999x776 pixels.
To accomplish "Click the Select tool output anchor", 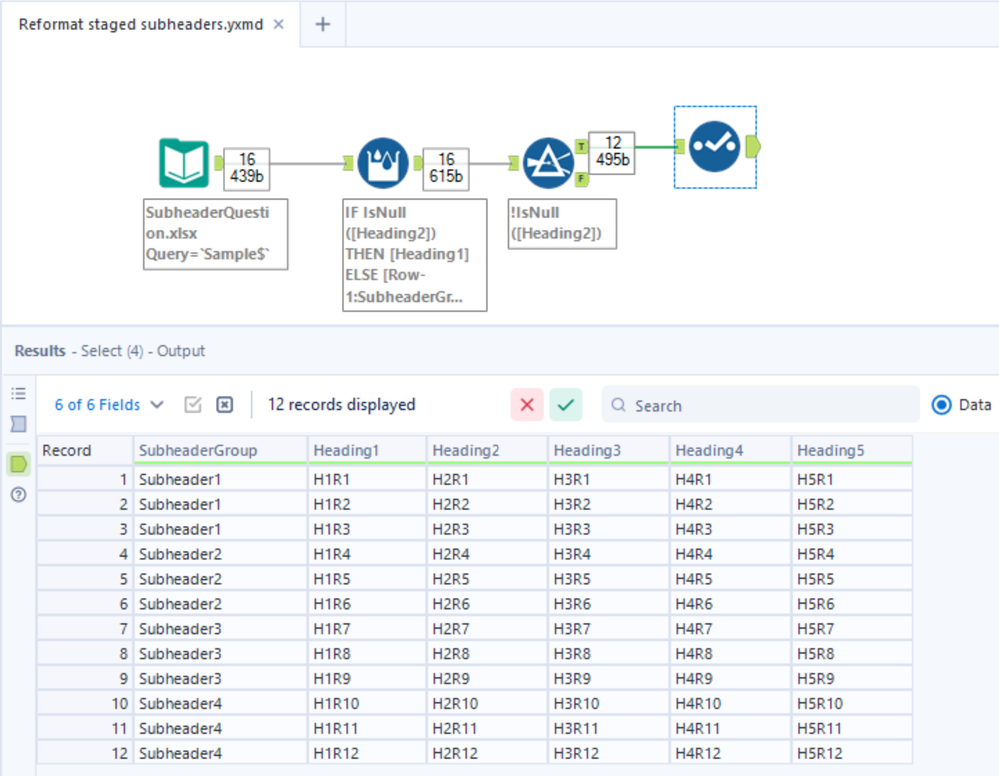I will pos(752,147).
